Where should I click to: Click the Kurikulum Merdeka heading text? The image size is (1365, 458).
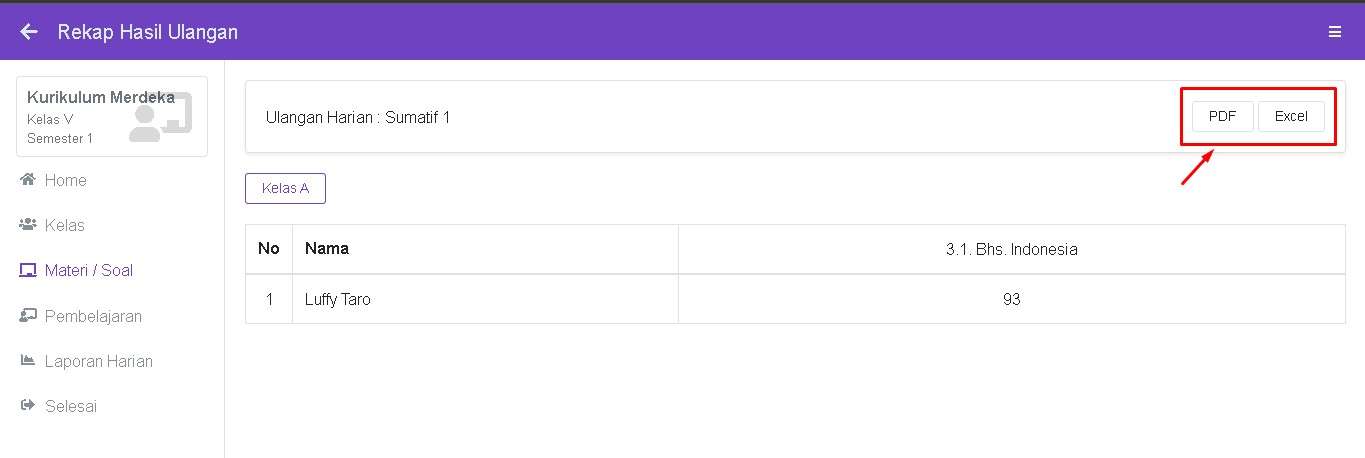click(100, 98)
